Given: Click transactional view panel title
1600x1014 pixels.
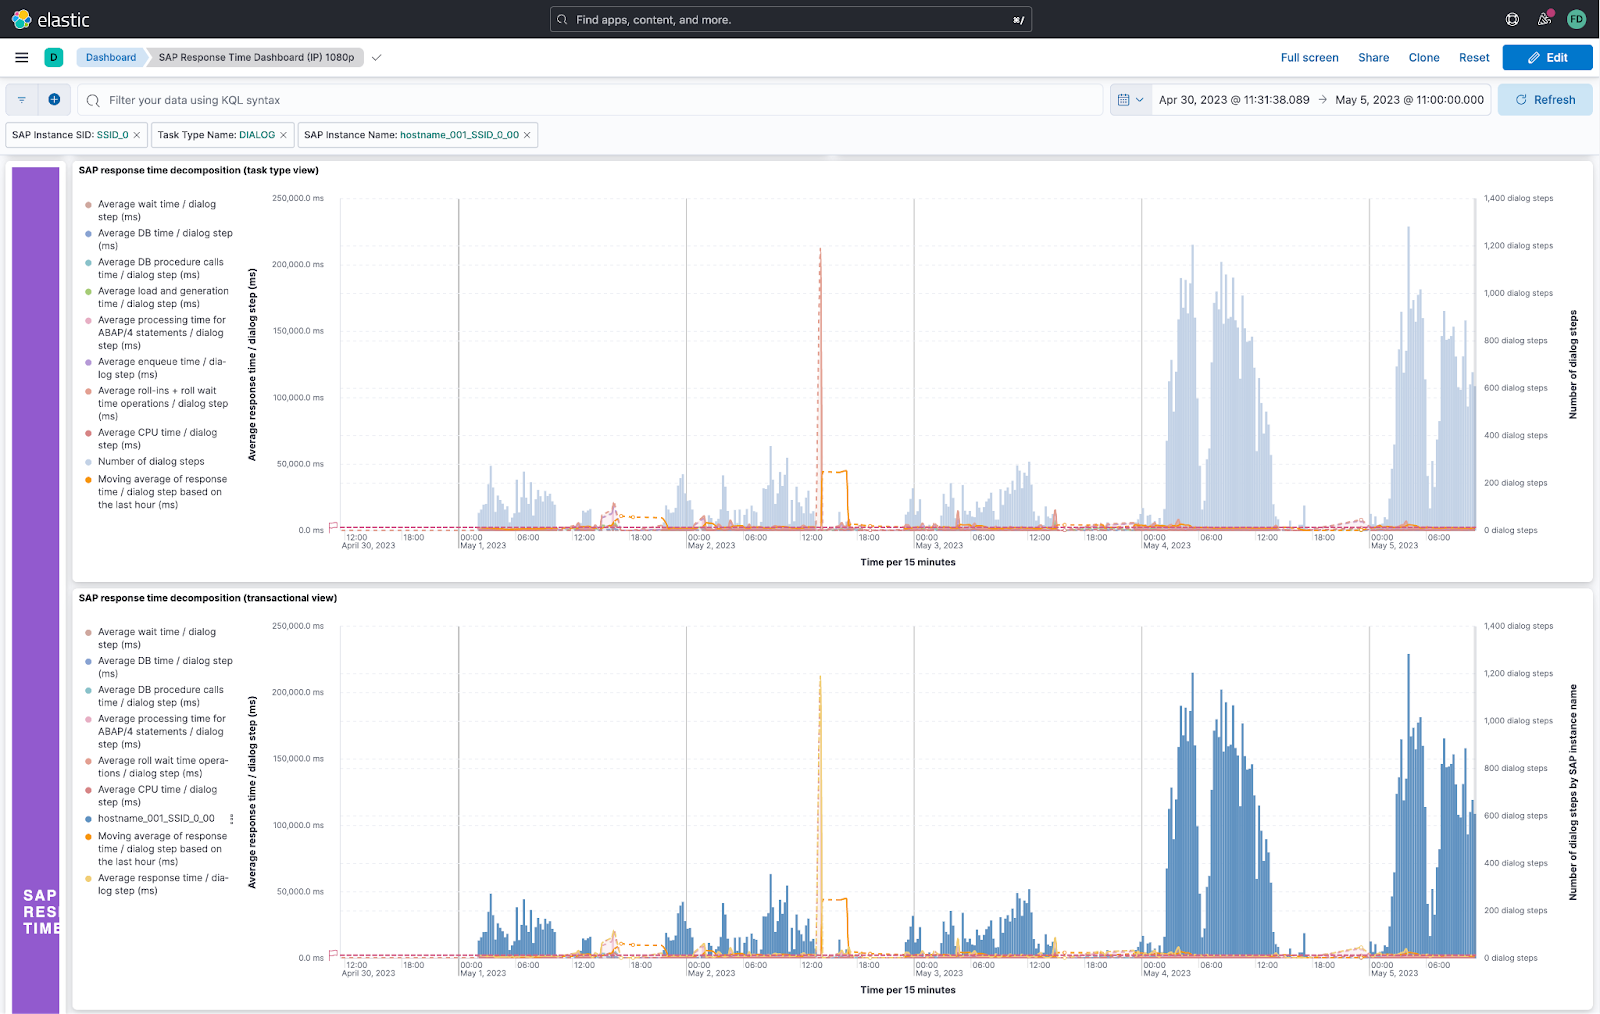Looking at the screenshot, I should pyautogui.click(x=208, y=598).
